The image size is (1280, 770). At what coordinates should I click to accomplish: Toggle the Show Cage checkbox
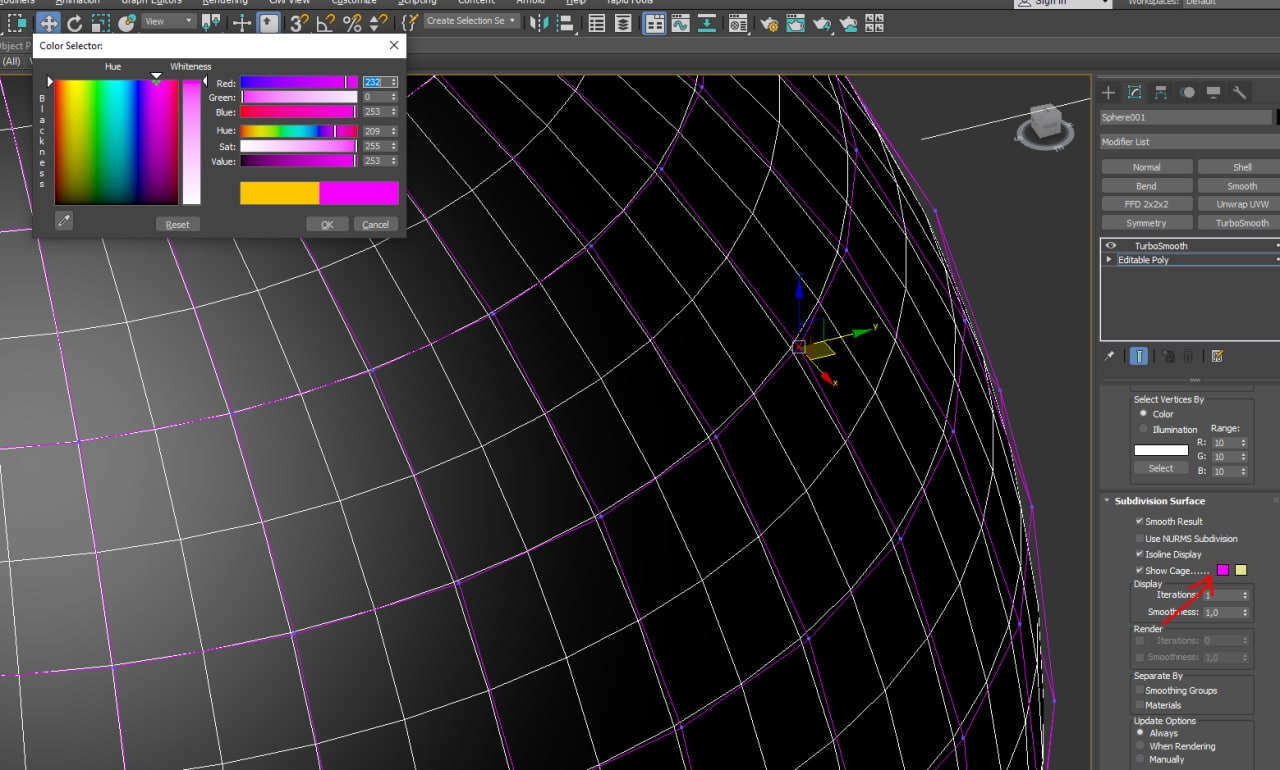1139,570
